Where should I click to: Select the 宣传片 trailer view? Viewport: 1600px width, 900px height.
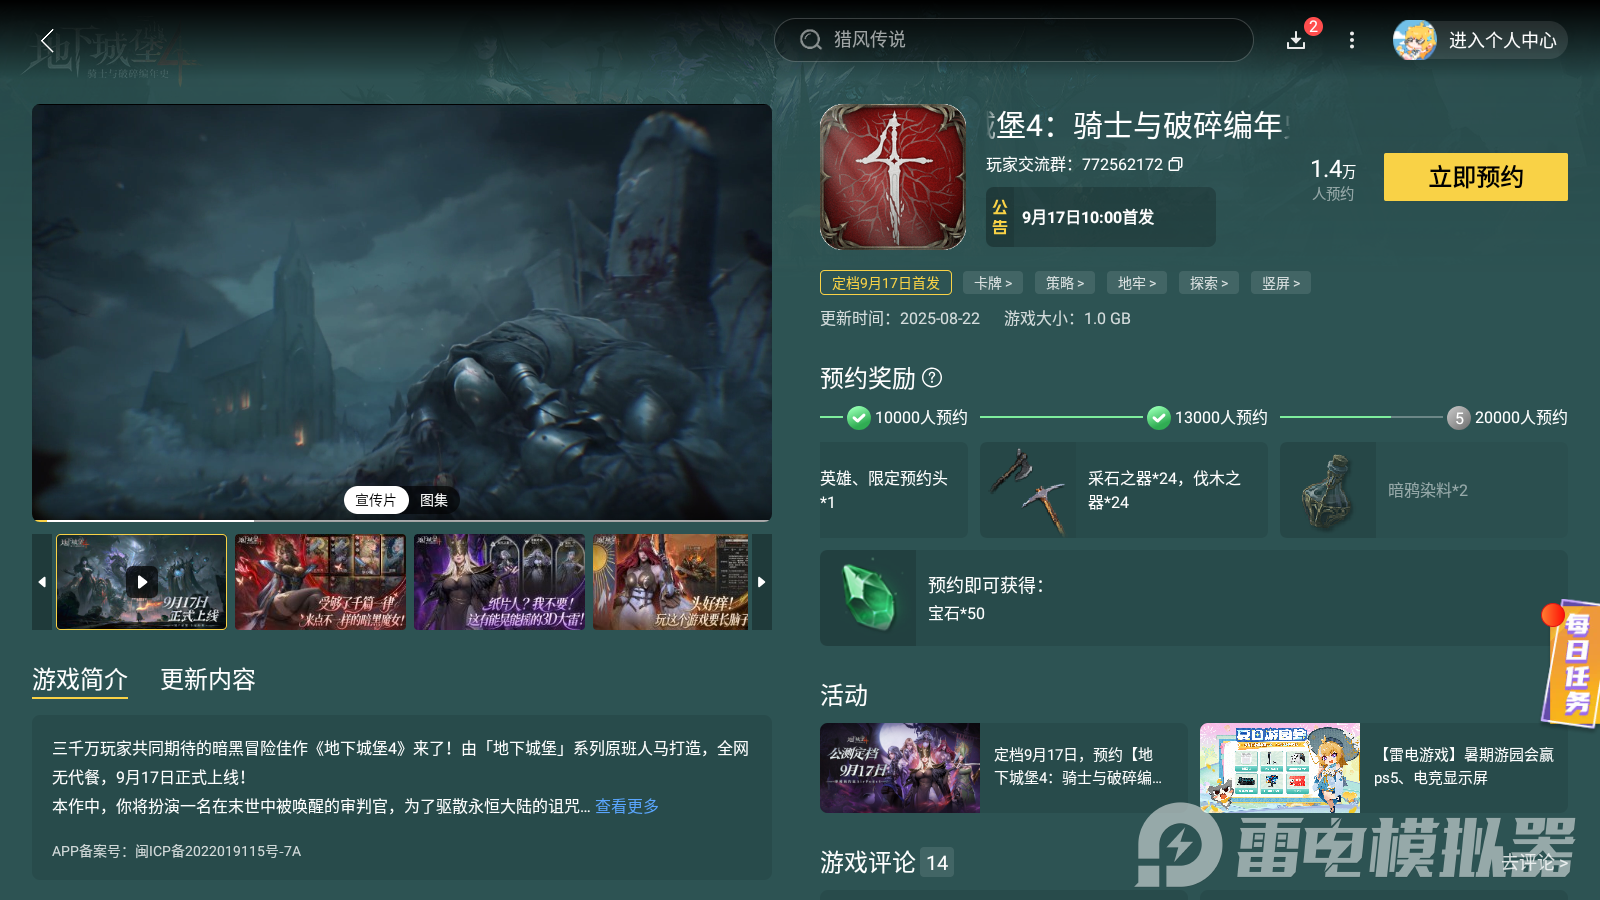click(x=375, y=500)
